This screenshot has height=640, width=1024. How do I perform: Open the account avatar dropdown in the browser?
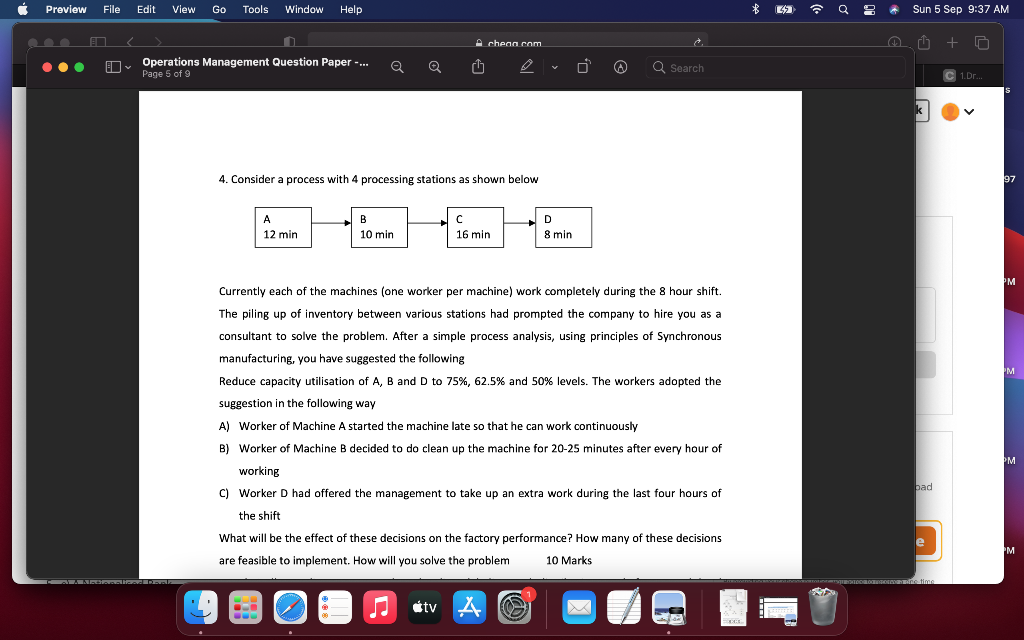(970, 111)
